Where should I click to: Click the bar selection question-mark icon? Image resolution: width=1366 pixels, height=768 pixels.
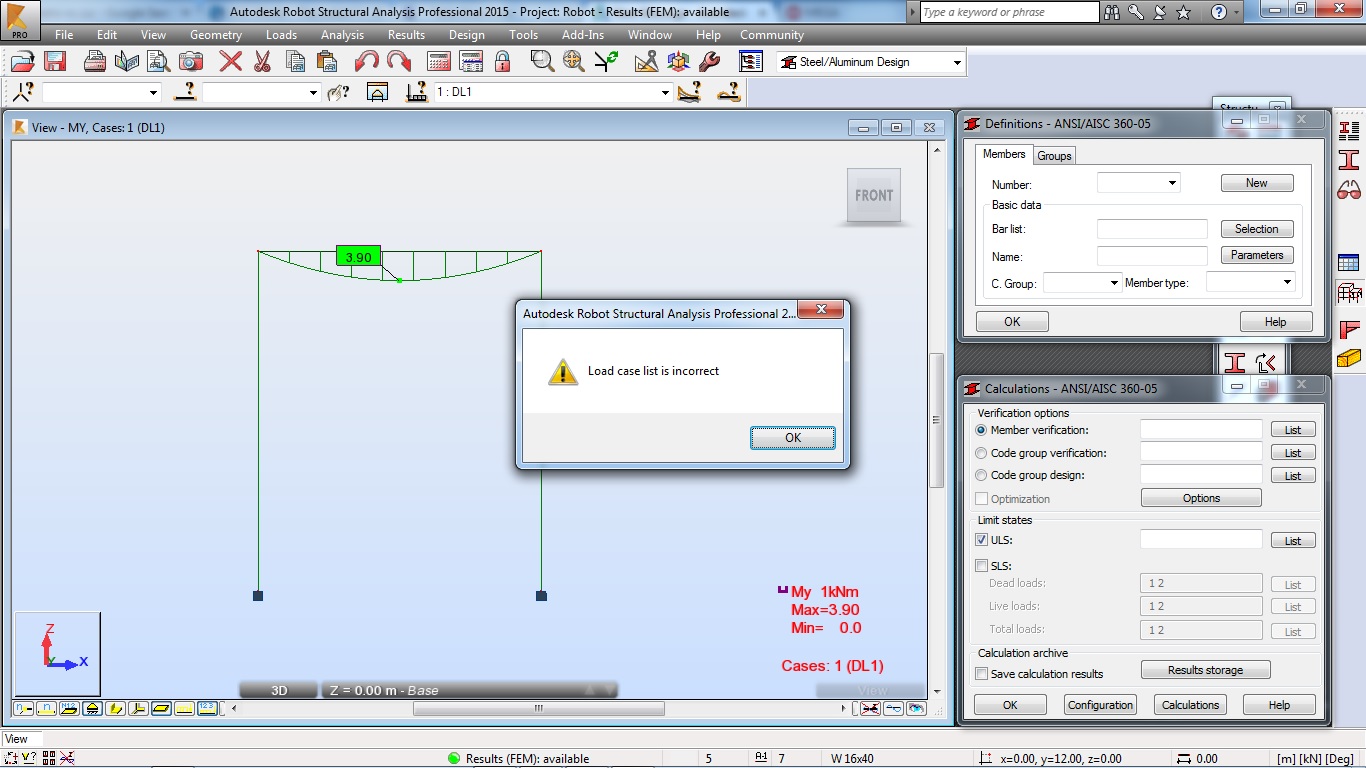[184, 92]
